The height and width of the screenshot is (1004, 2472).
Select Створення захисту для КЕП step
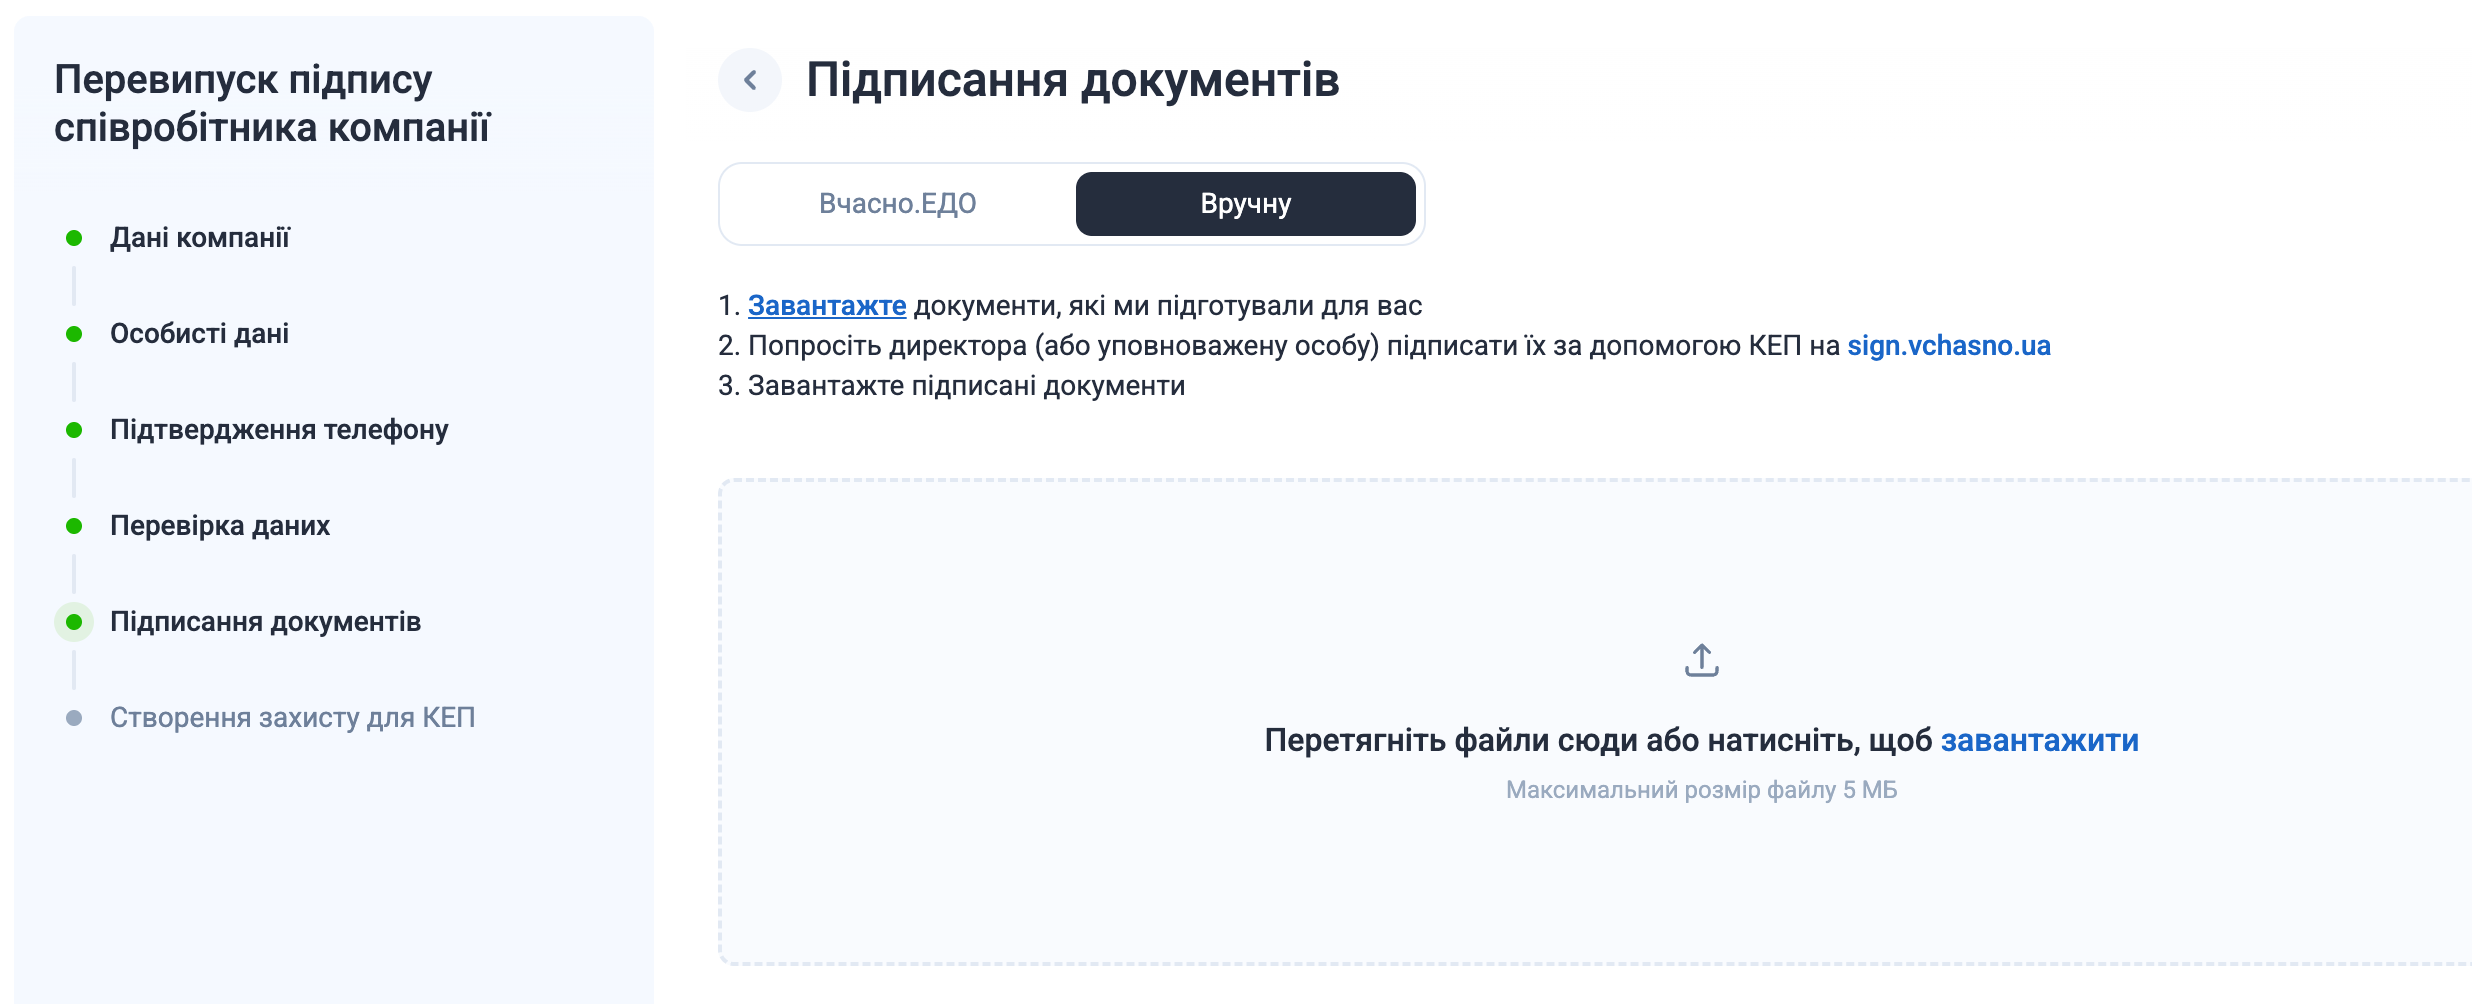(292, 718)
